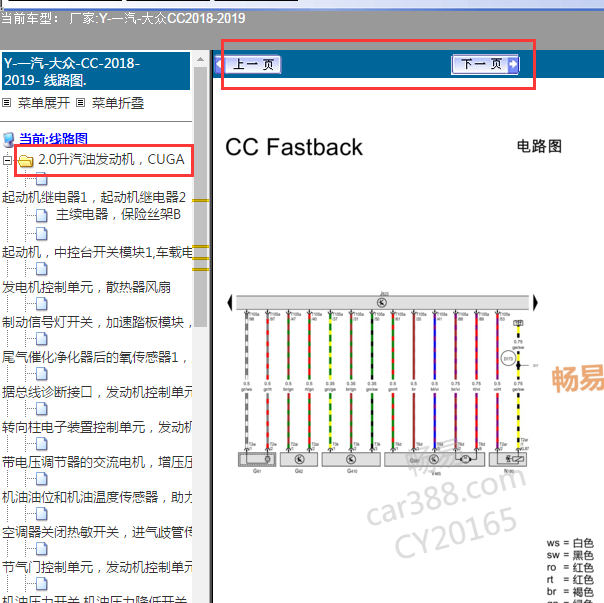
Task: Click page icon above 机油压力开关
Action: pos(42,584)
